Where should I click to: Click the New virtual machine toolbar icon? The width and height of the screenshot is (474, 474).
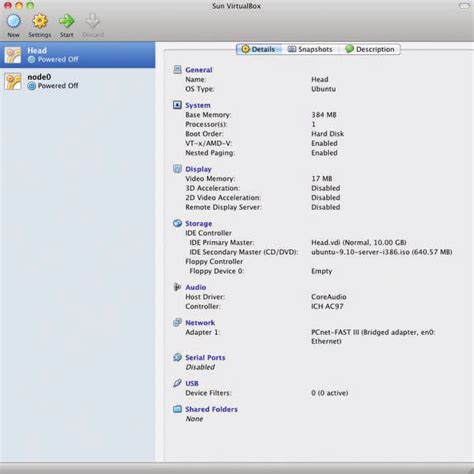pyautogui.click(x=14, y=21)
